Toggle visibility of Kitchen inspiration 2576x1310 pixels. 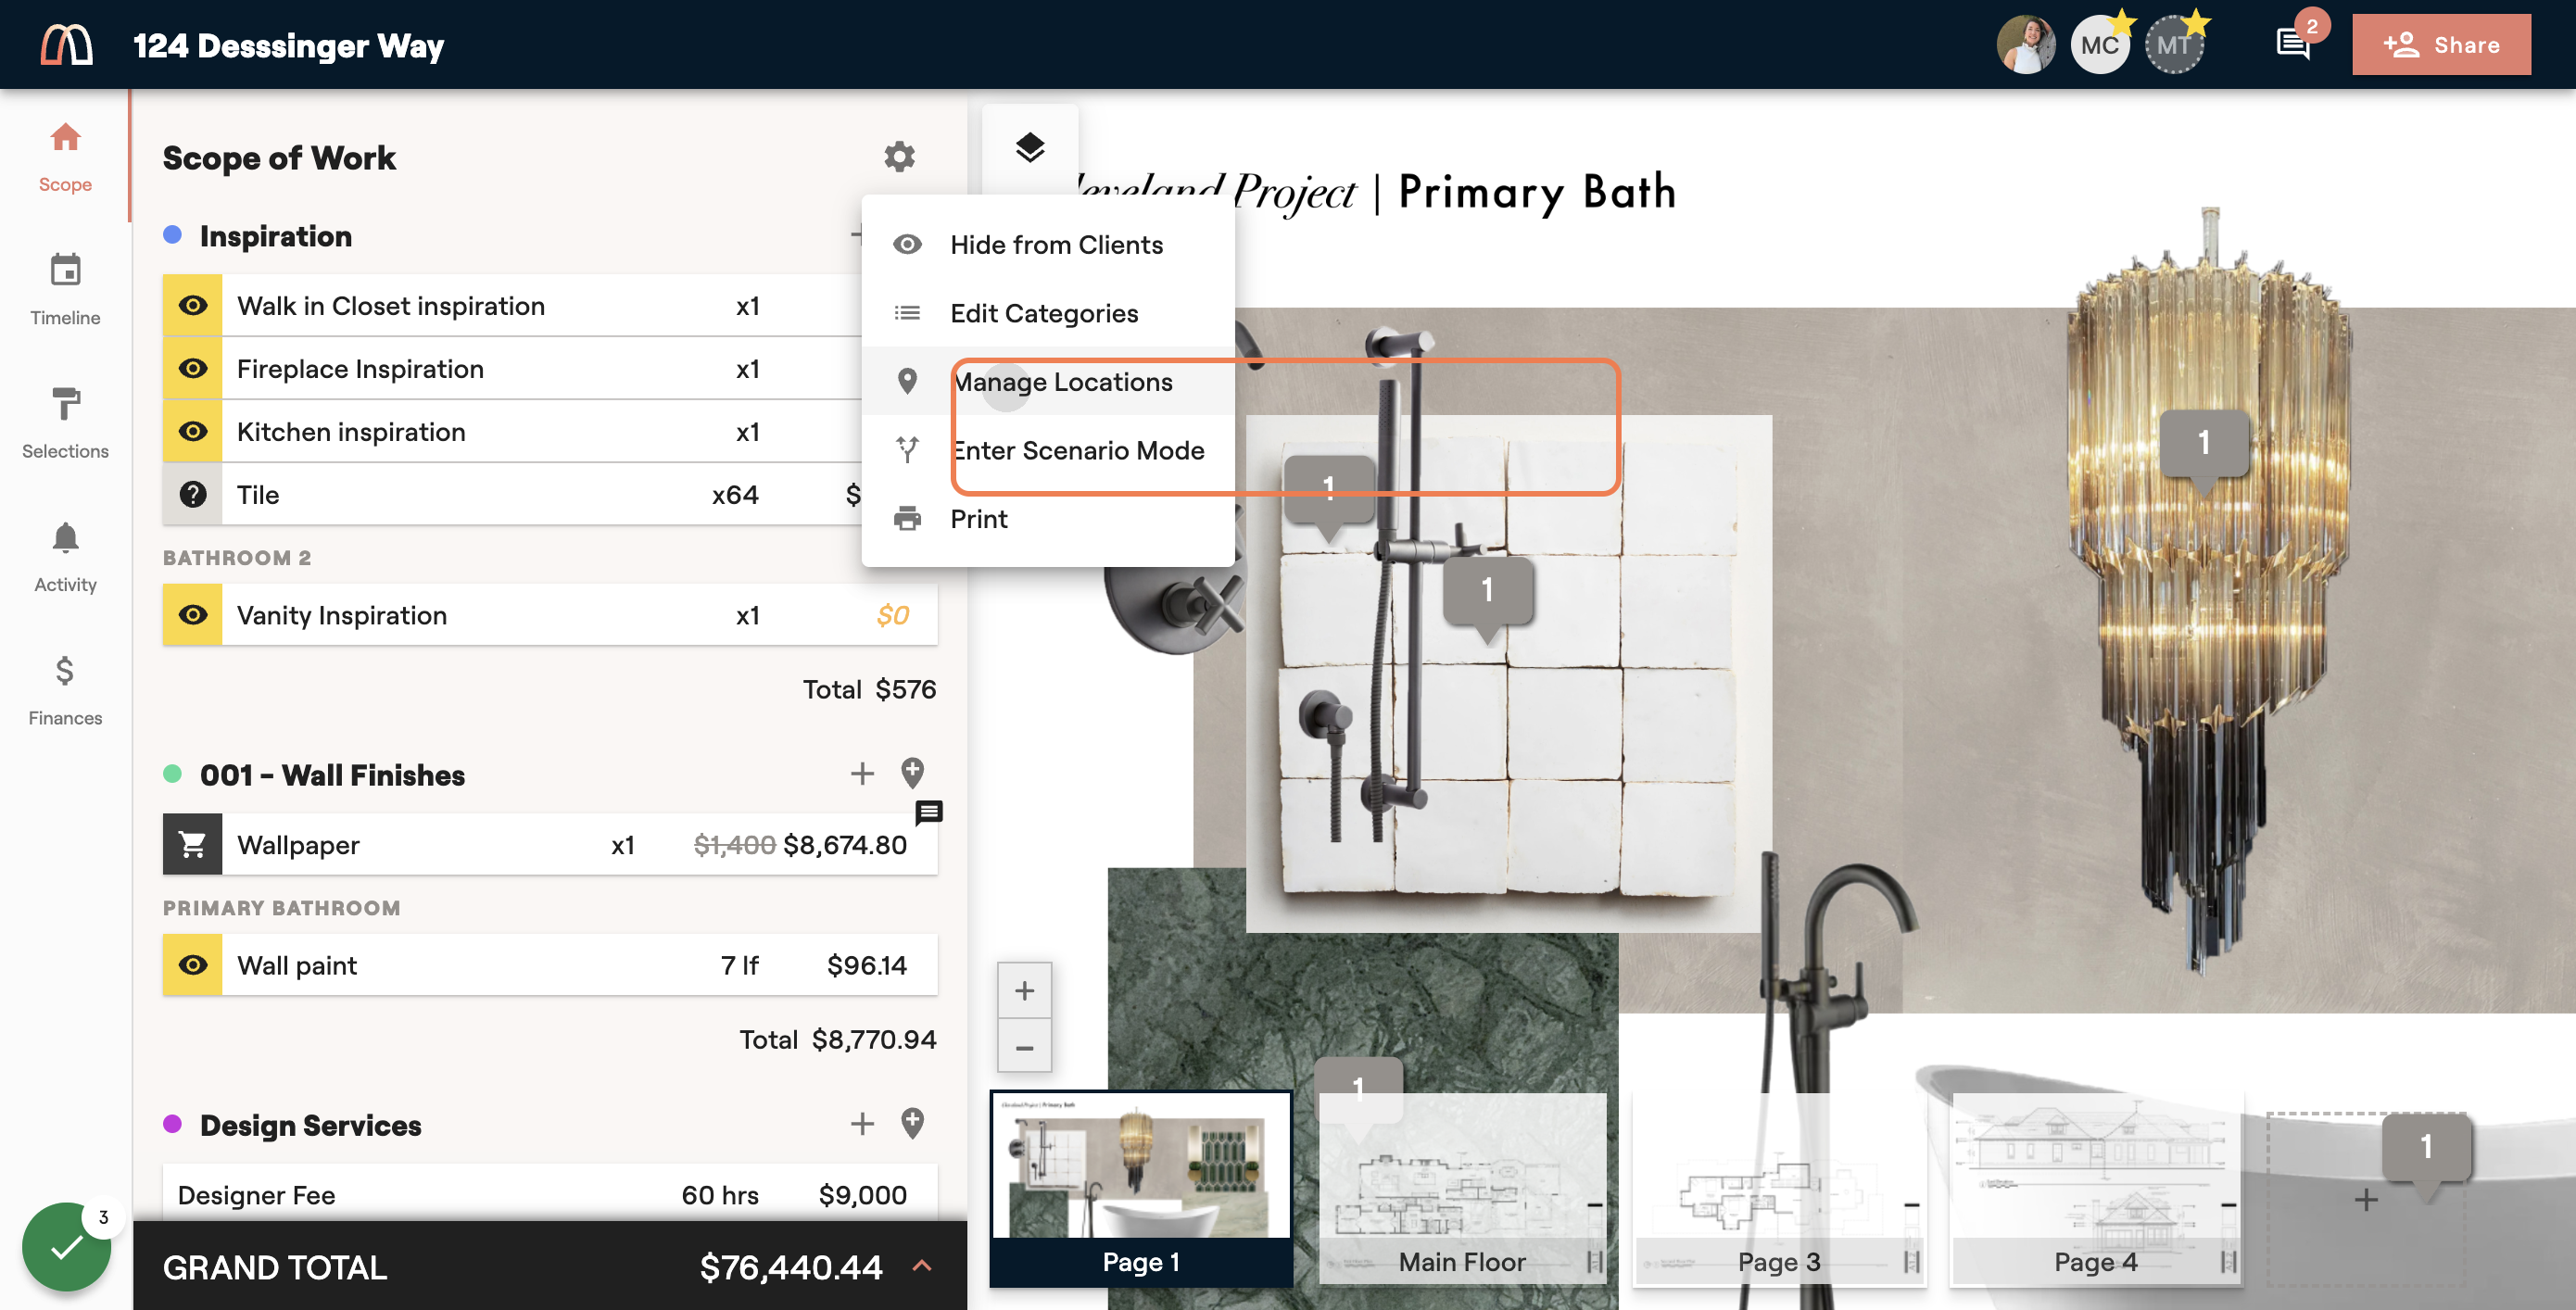(x=193, y=432)
